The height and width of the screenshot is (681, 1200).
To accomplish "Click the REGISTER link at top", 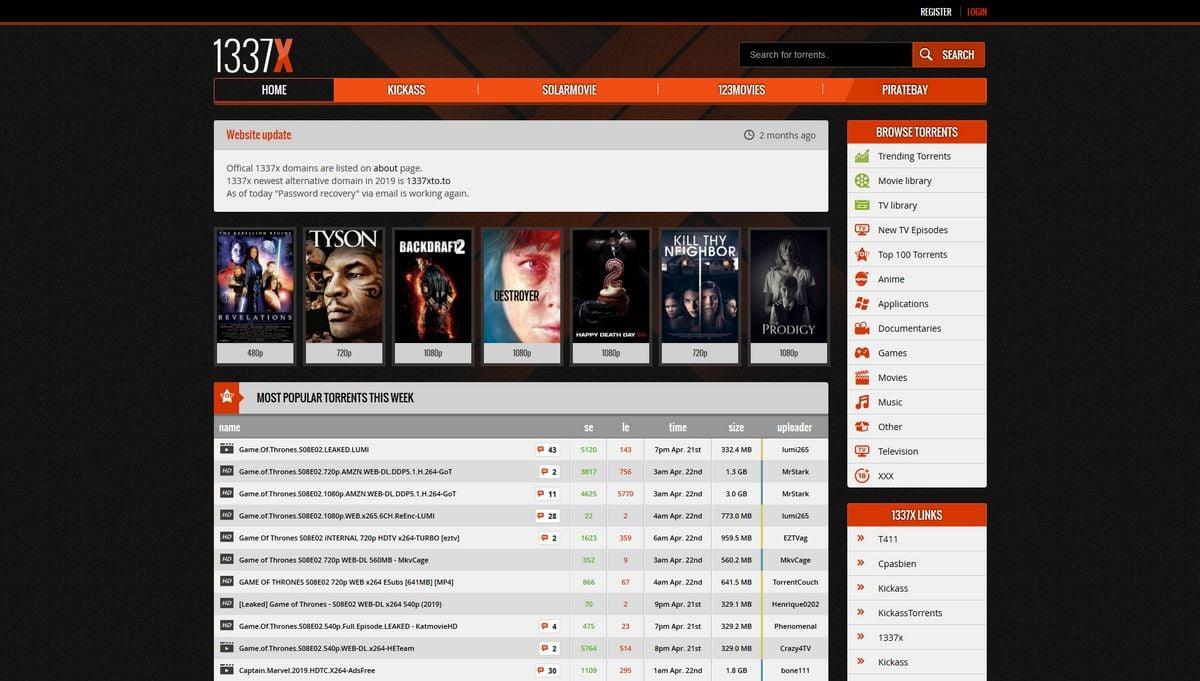I will pyautogui.click(x=936, y=12).
